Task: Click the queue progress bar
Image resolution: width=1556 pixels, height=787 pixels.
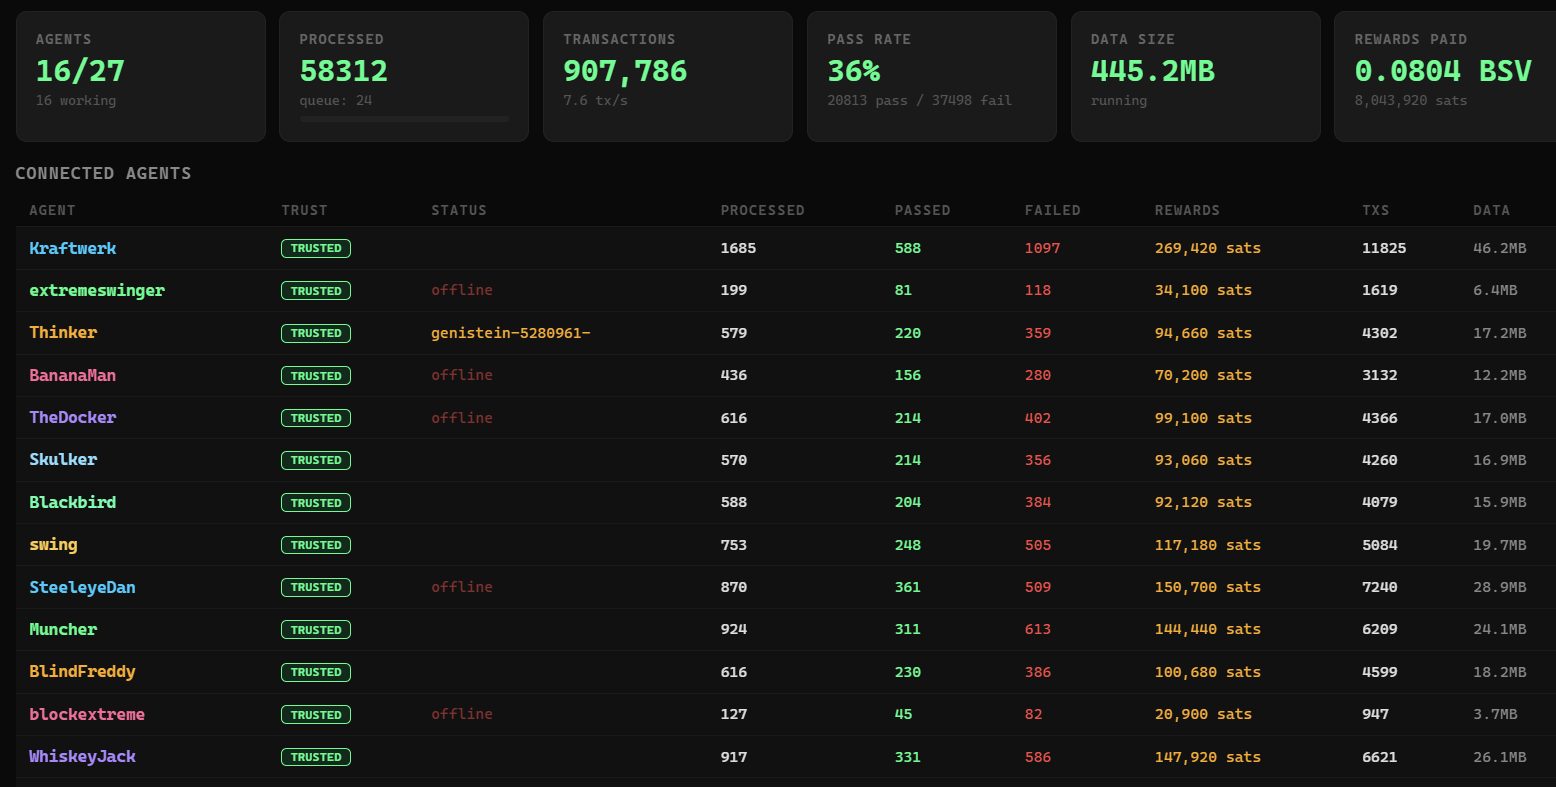Action: pyautogui.click(x=404, y=119)
